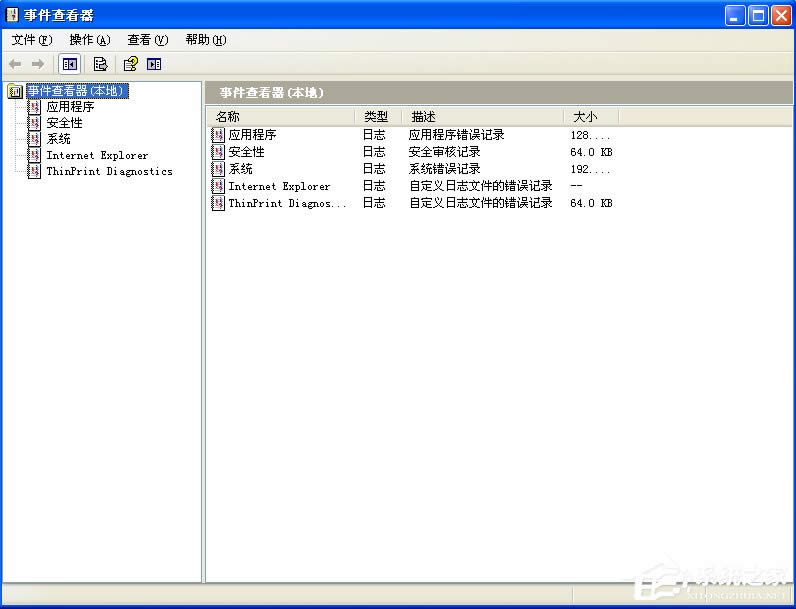
Task: Select 安全性 log in the left tree
Action: pos(64,123)
